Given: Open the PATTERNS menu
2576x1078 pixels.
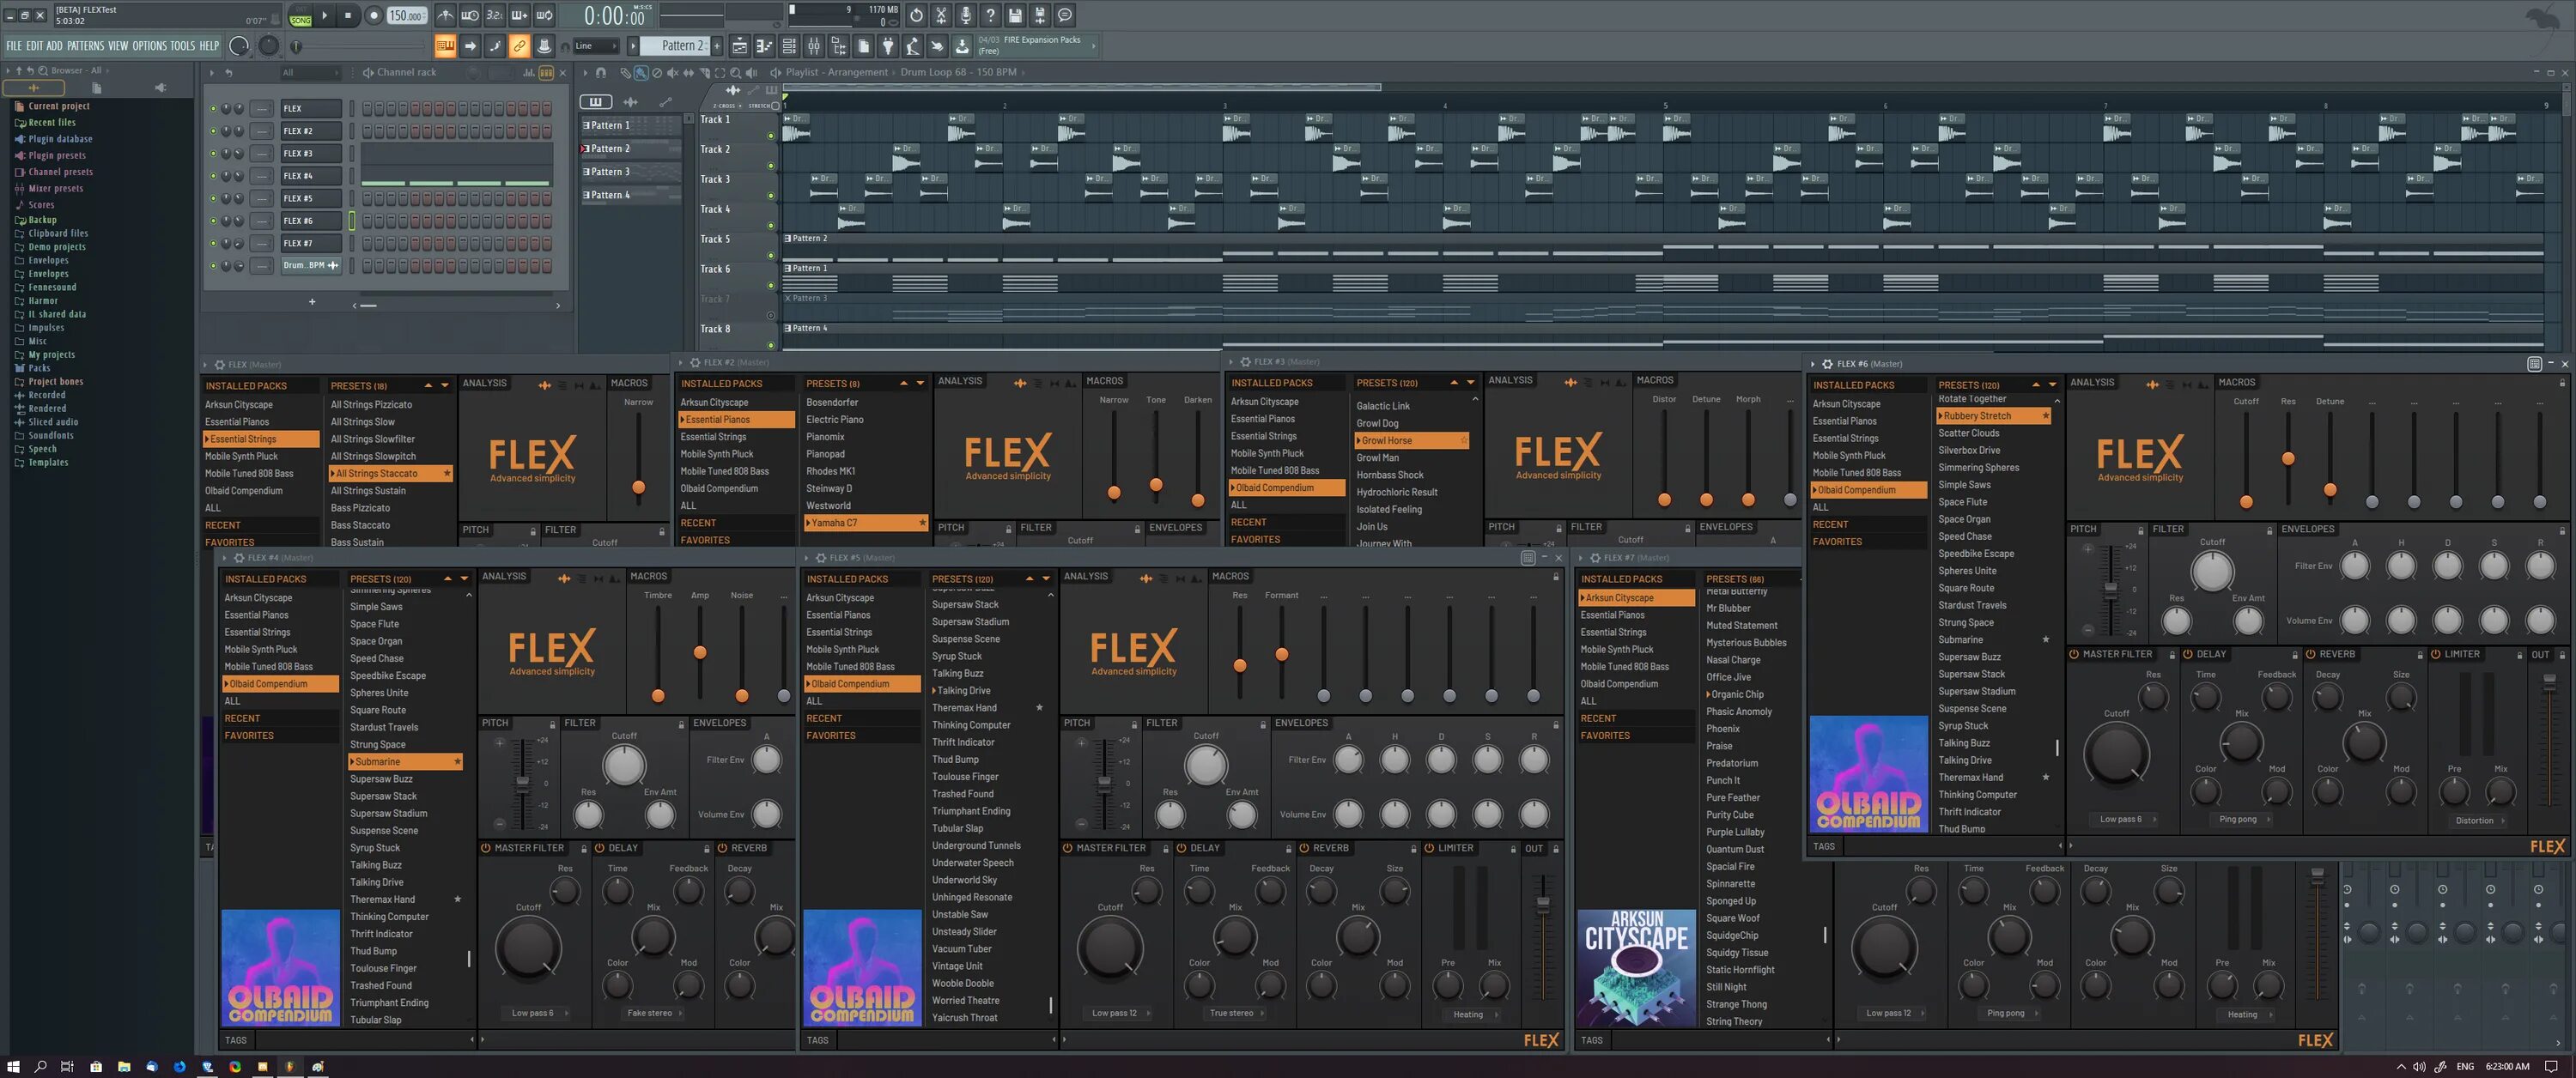Looking at the screenshot, I should [x=85, y=46].
